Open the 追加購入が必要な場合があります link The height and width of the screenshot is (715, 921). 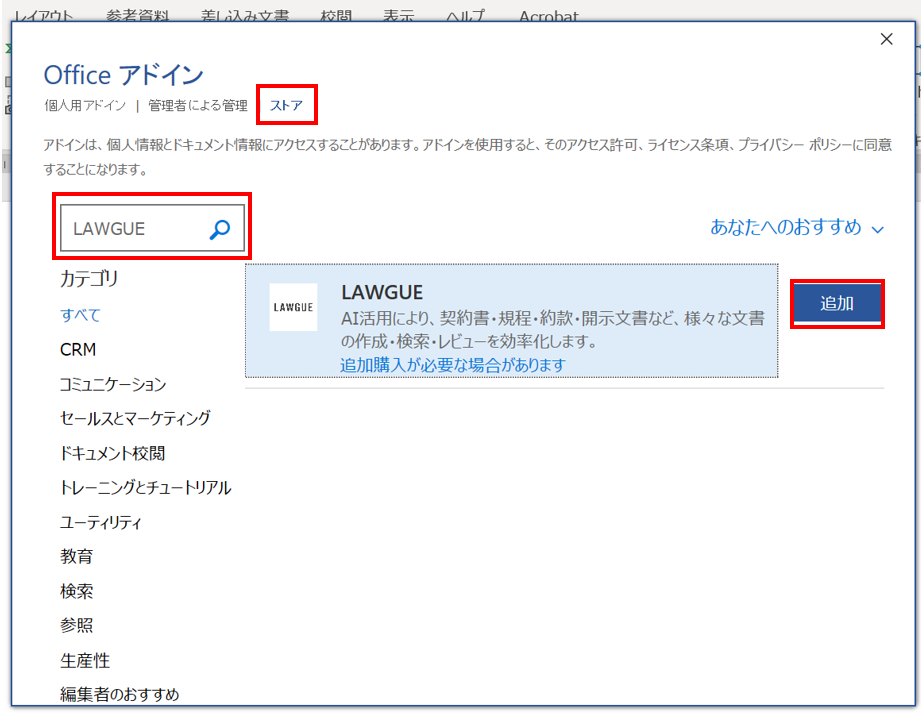pyautogui.click(x=453, y=365)
